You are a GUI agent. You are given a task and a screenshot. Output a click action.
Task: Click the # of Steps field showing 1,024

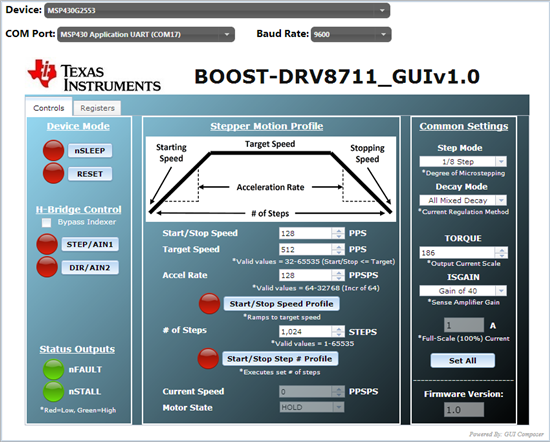tap(306, 331)
